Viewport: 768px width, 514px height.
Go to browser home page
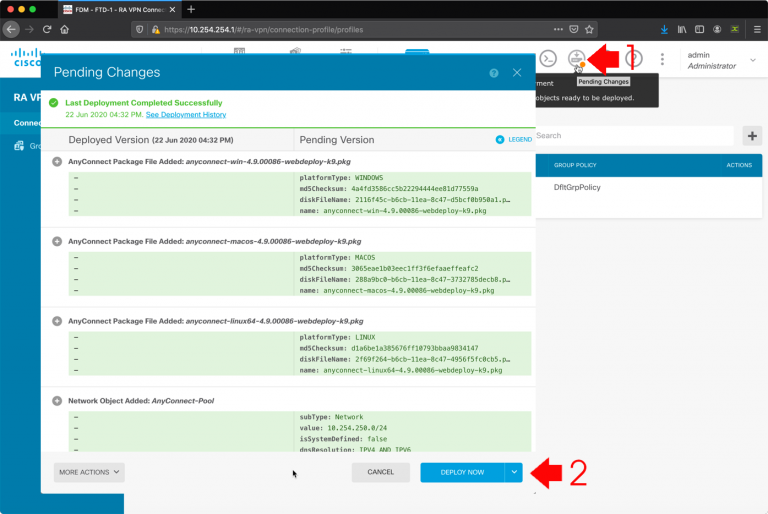pyautogui.click(x=65, y=29)
